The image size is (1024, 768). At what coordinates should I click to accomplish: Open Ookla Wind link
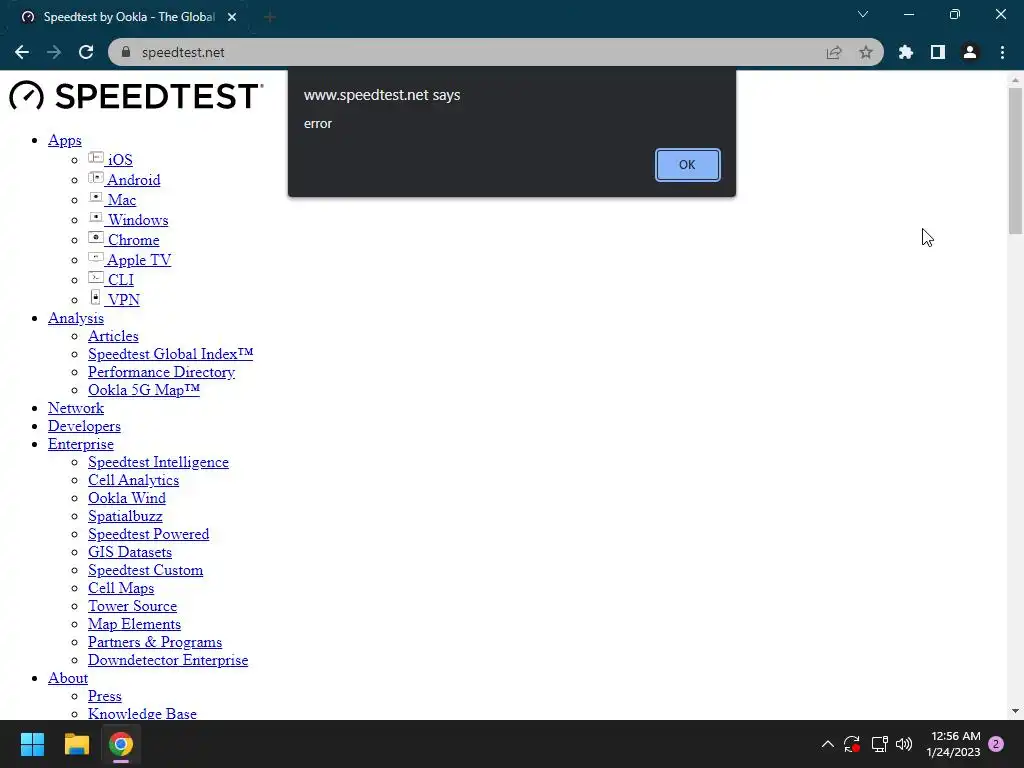point(127,498)
